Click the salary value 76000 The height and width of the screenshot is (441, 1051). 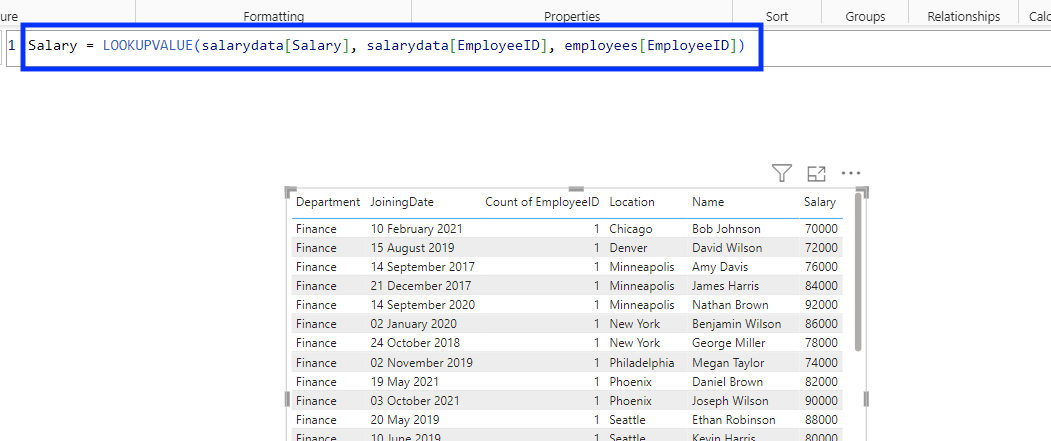(x=820, y=267)
